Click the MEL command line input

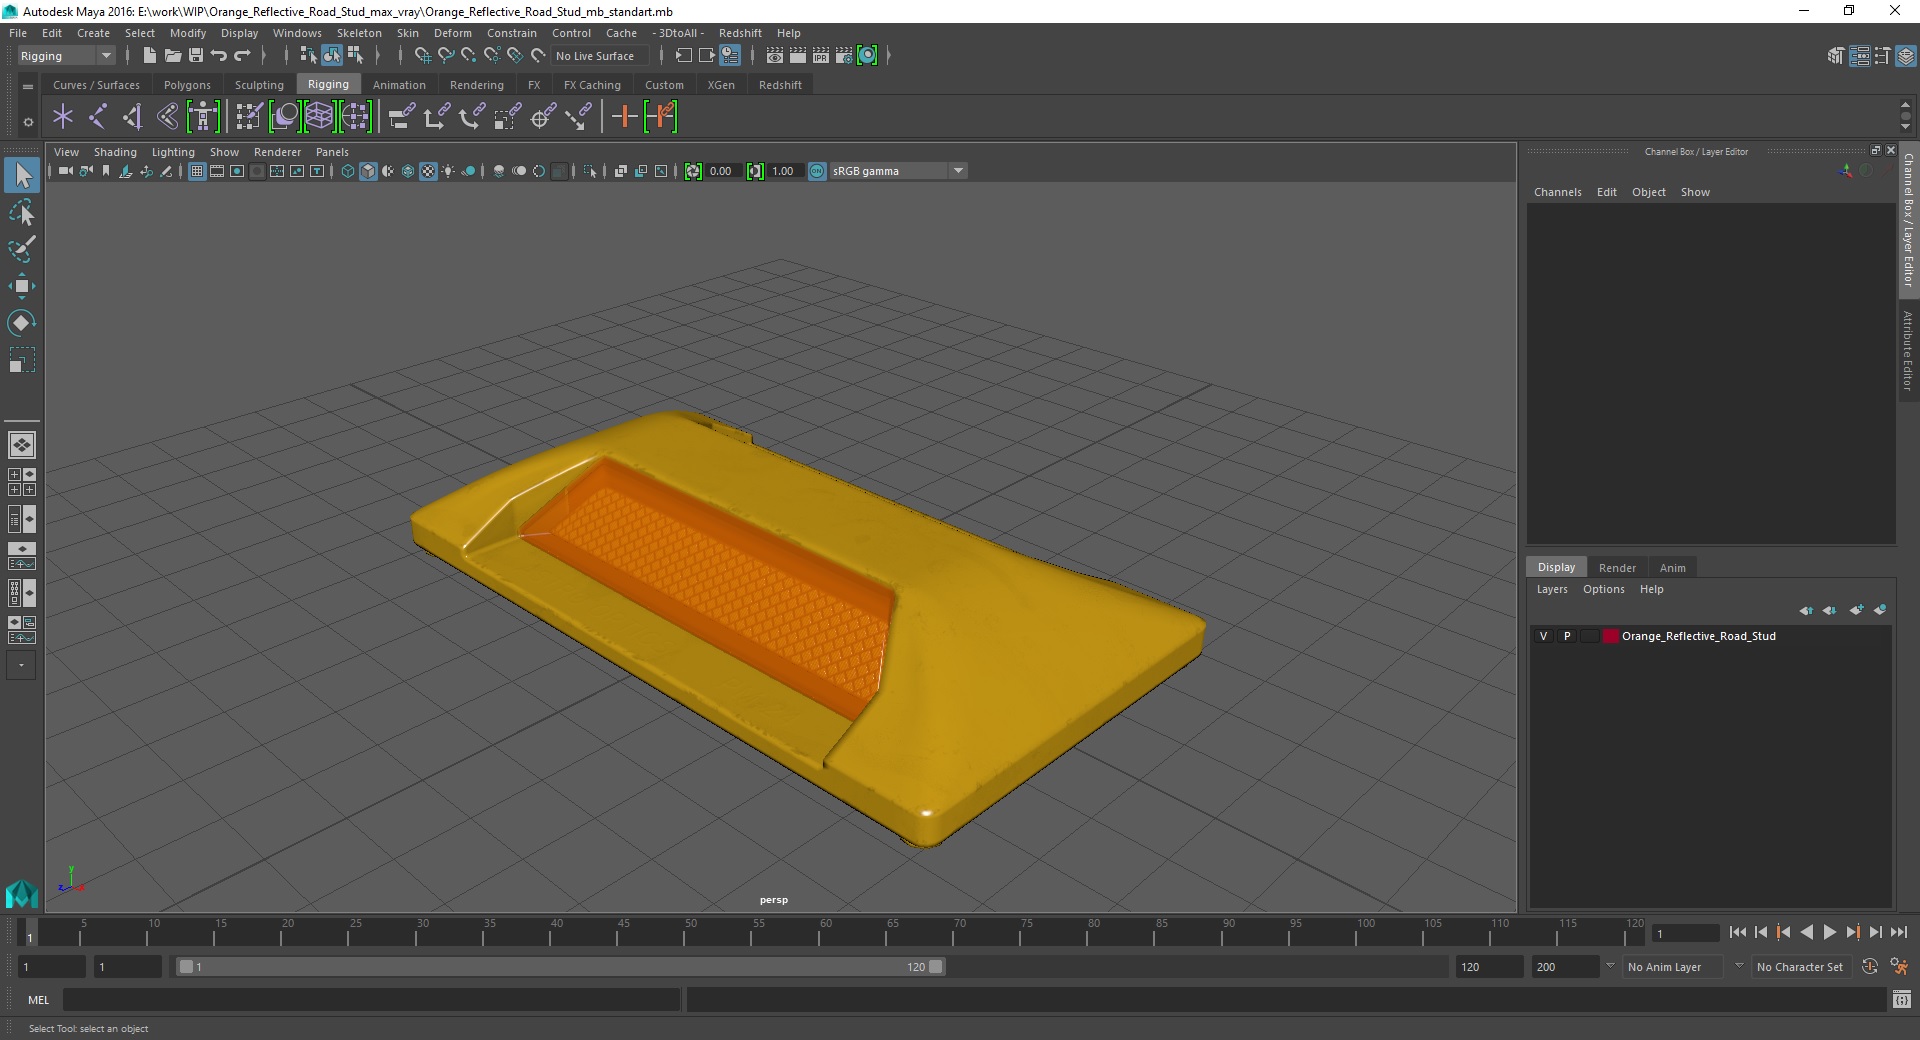tap(371, 999)
